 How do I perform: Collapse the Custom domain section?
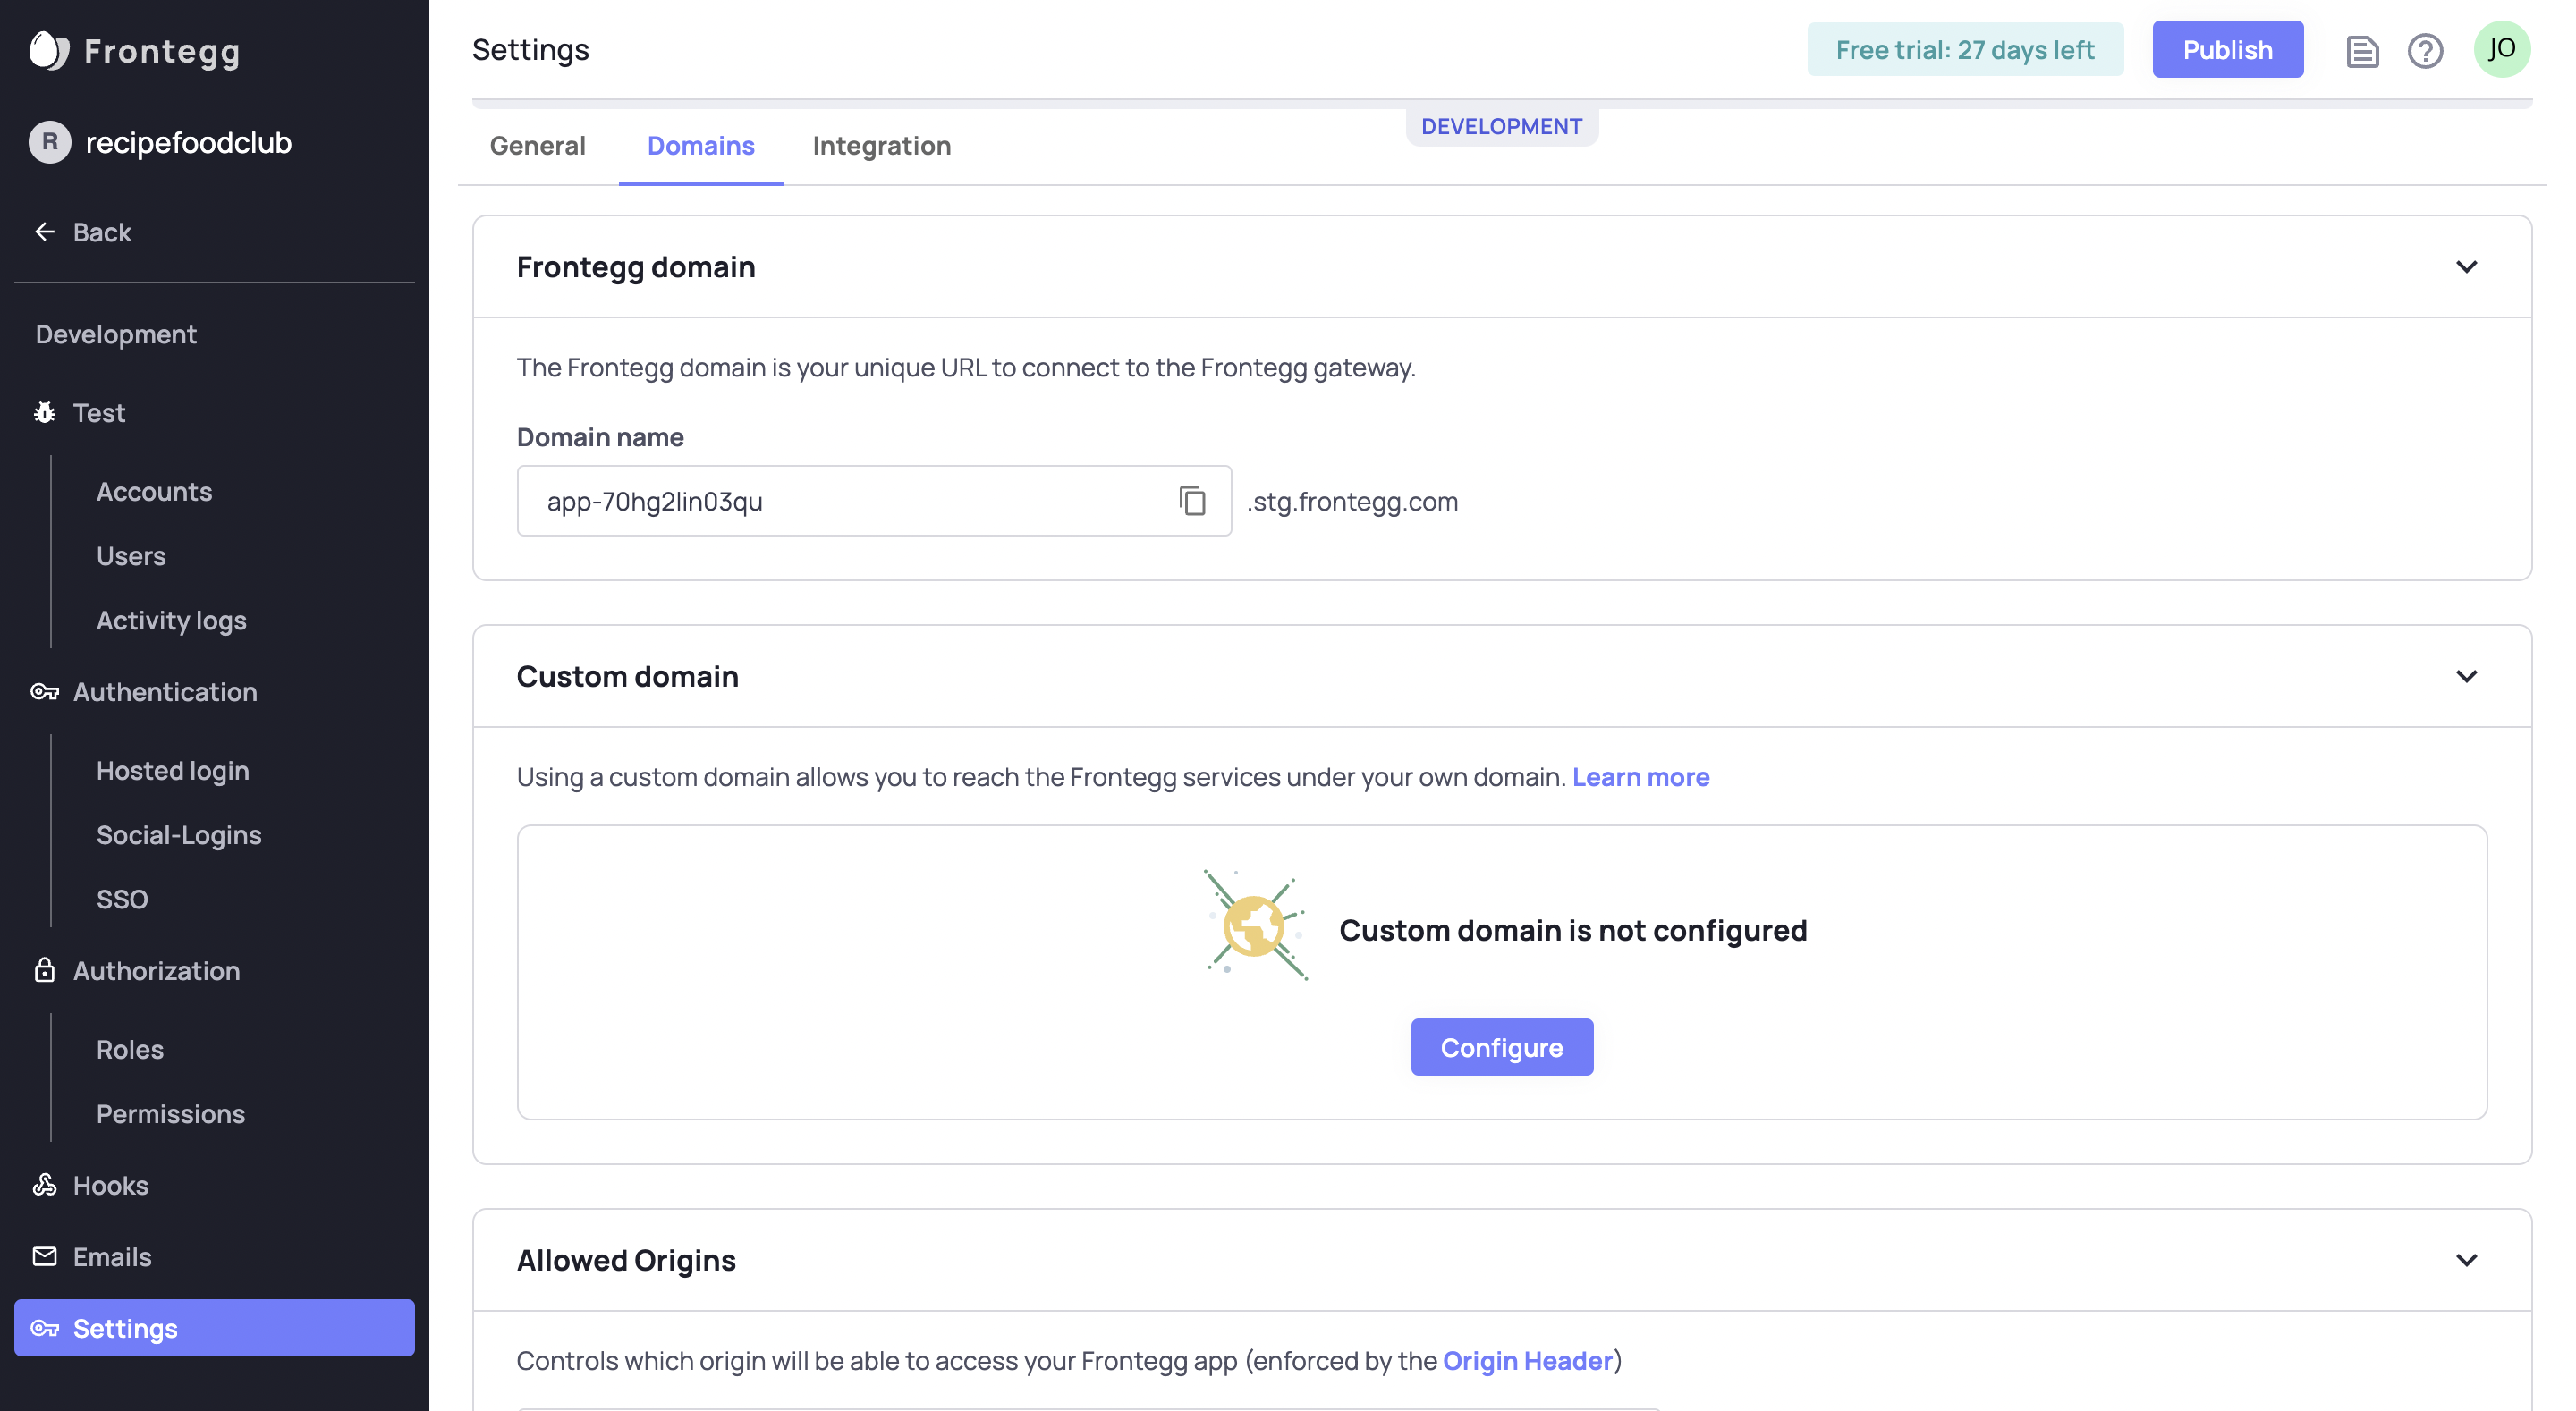pyautogui.click(x=2466, y=676)
